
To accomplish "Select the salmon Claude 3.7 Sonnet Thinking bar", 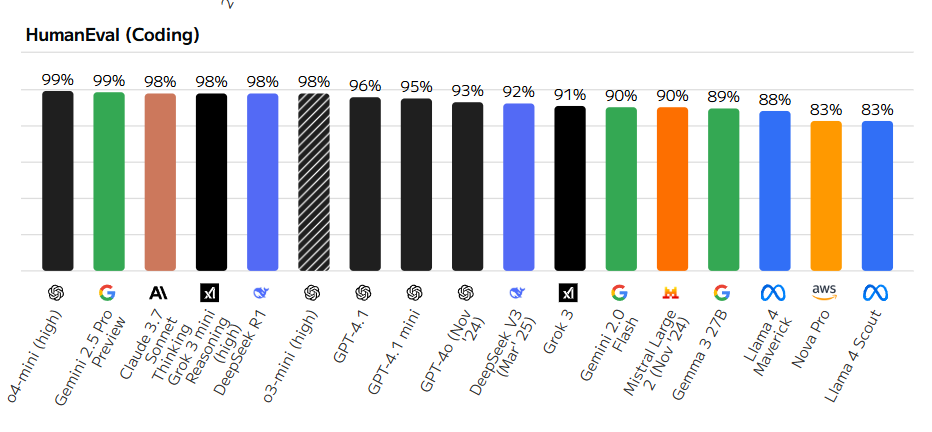I will click(160, 182).
